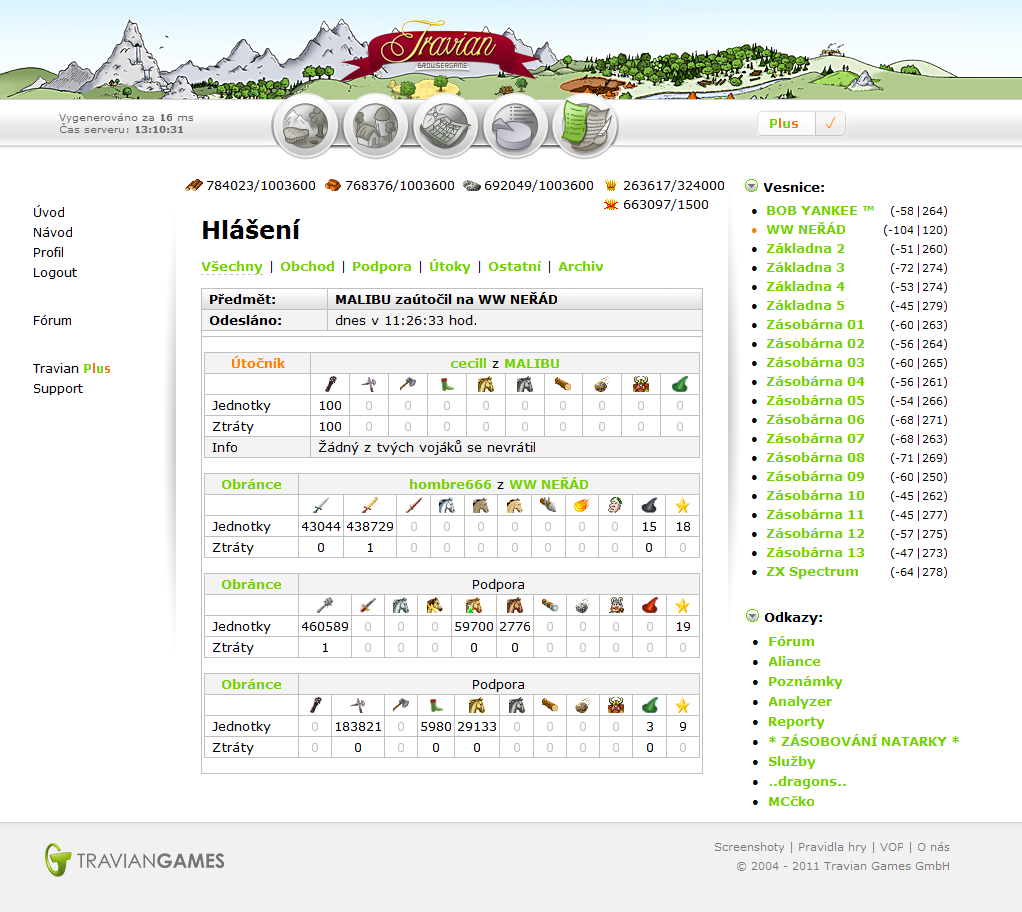Click the crop consumption icon
The image size is (1022, 912).
click(x=611, y=205)
